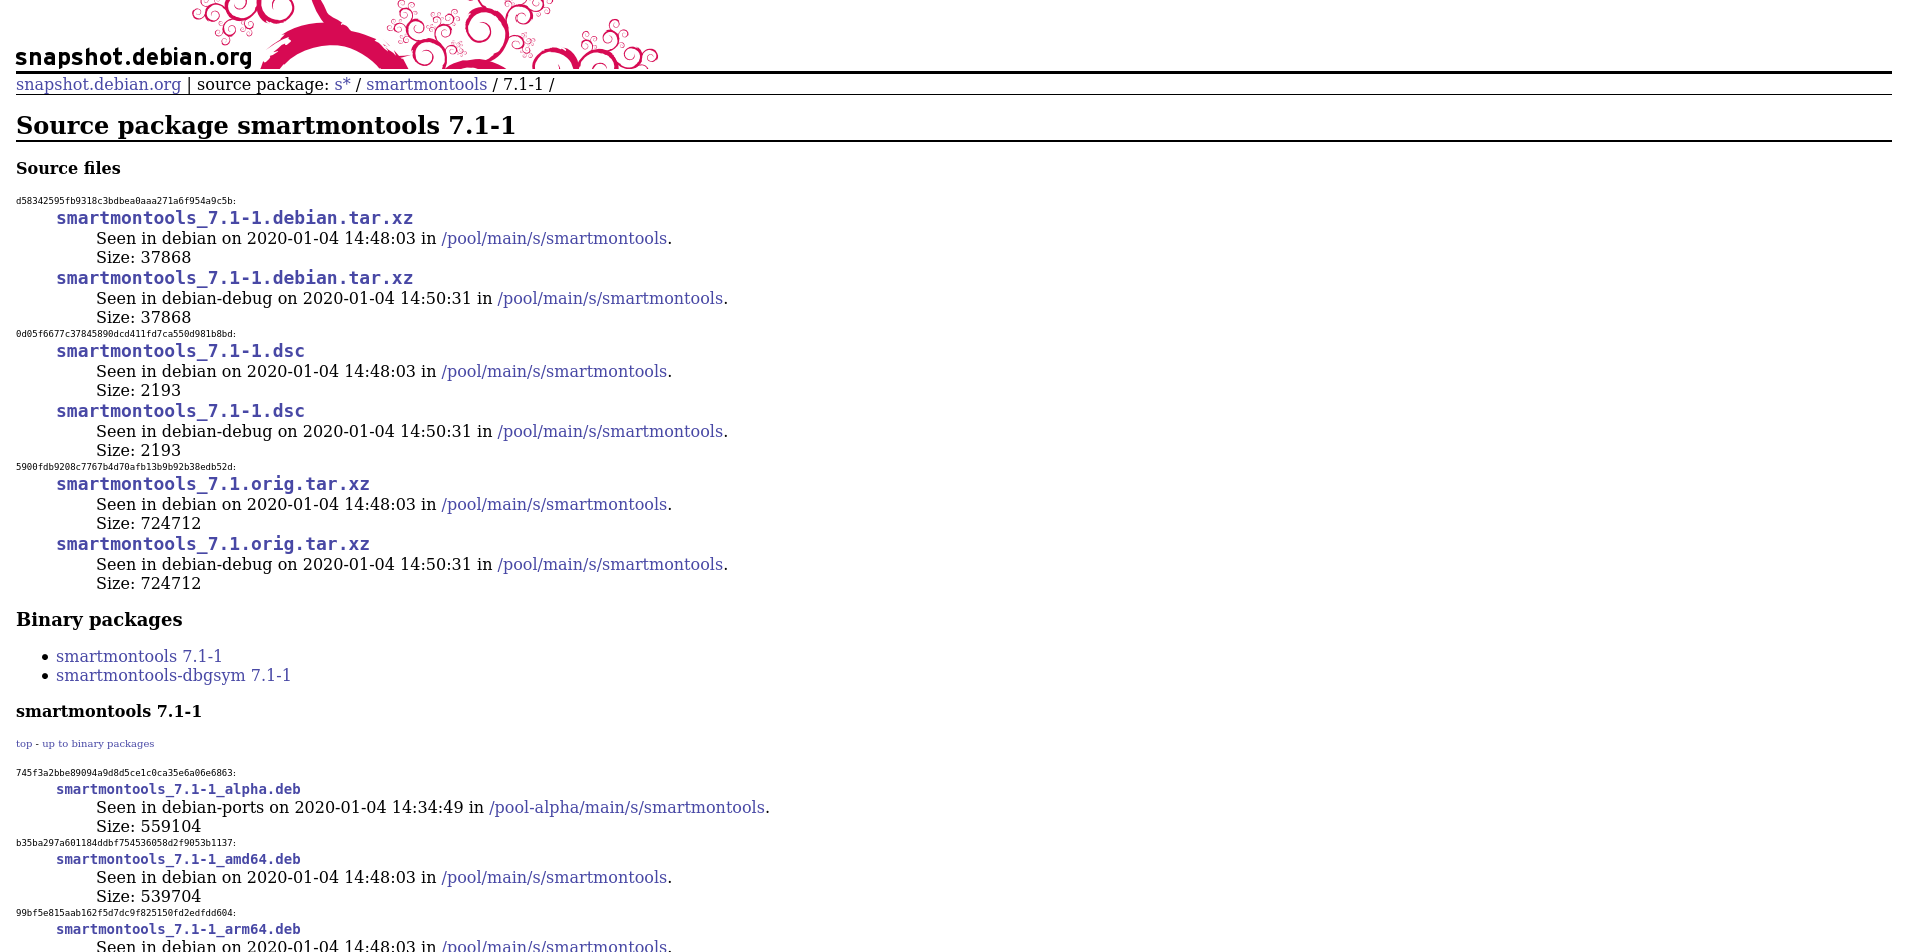Viewport: 1908px width, 952px height.
Task: Click hash 99bf5e815aab162f5d7dc9f825150fd2edfdd604
Action: point(126,913)
